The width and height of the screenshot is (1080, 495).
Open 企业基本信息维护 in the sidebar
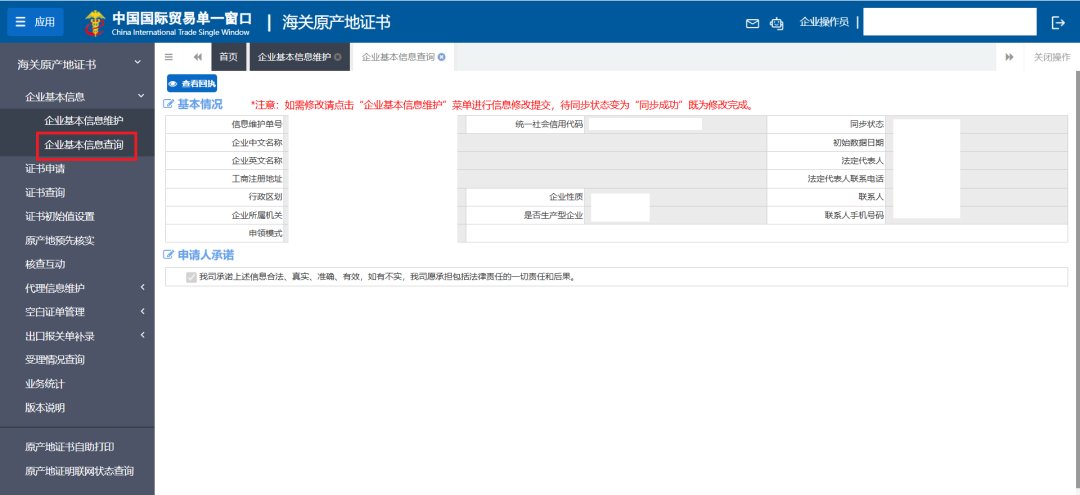(x=84, y=120)
